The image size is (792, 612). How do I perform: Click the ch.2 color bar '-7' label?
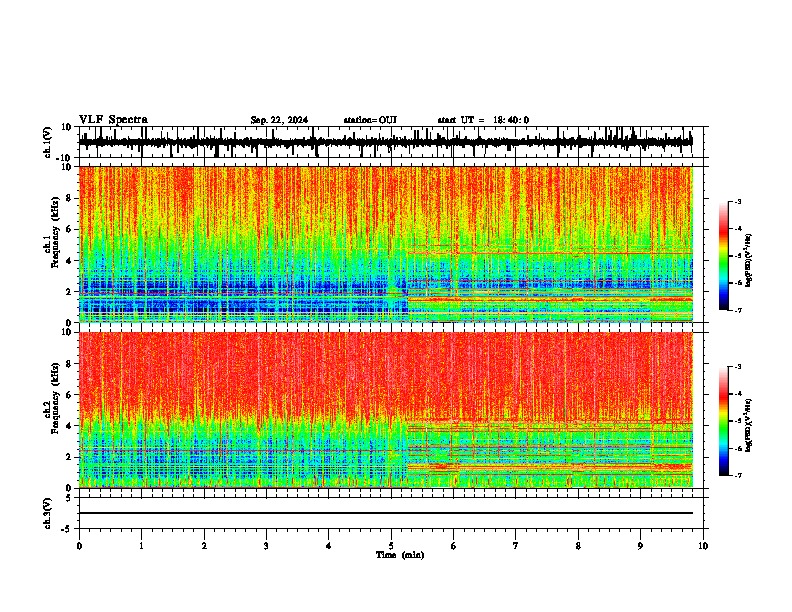738,475
